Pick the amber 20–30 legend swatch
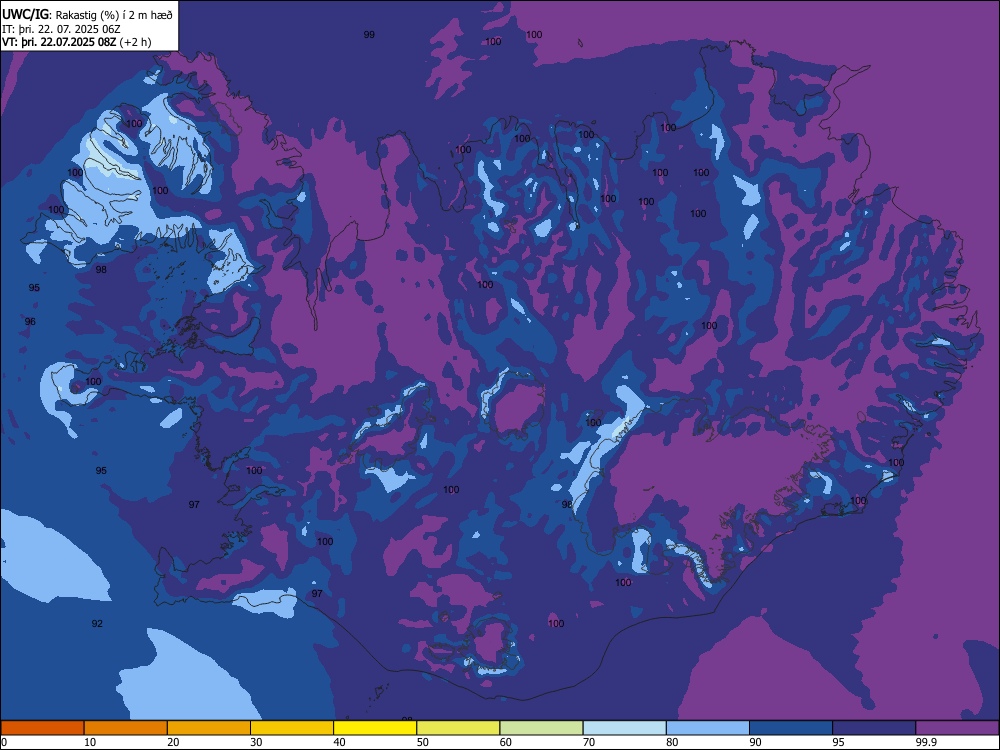This screenshot has height=750, width=1000. point(209,728)
